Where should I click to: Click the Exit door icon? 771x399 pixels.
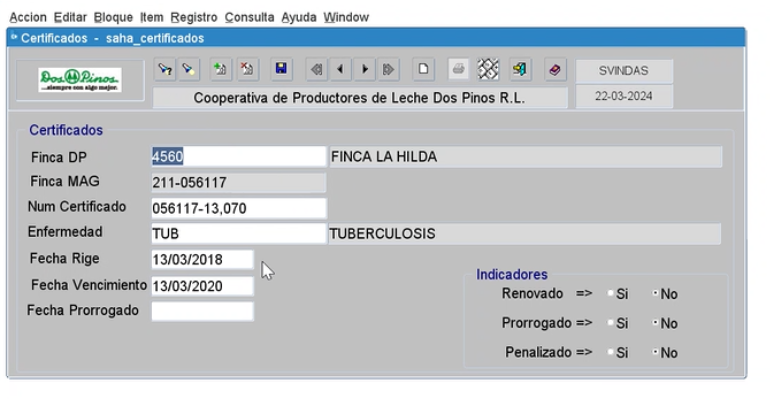[520, 69]
